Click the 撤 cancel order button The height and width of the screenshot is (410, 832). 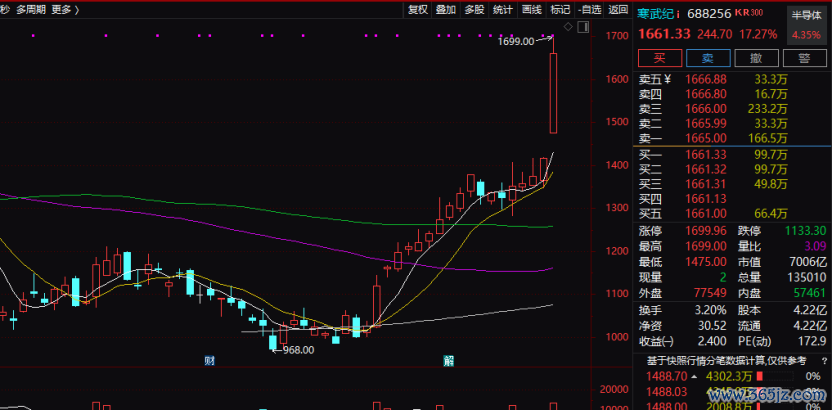point(756,58)
